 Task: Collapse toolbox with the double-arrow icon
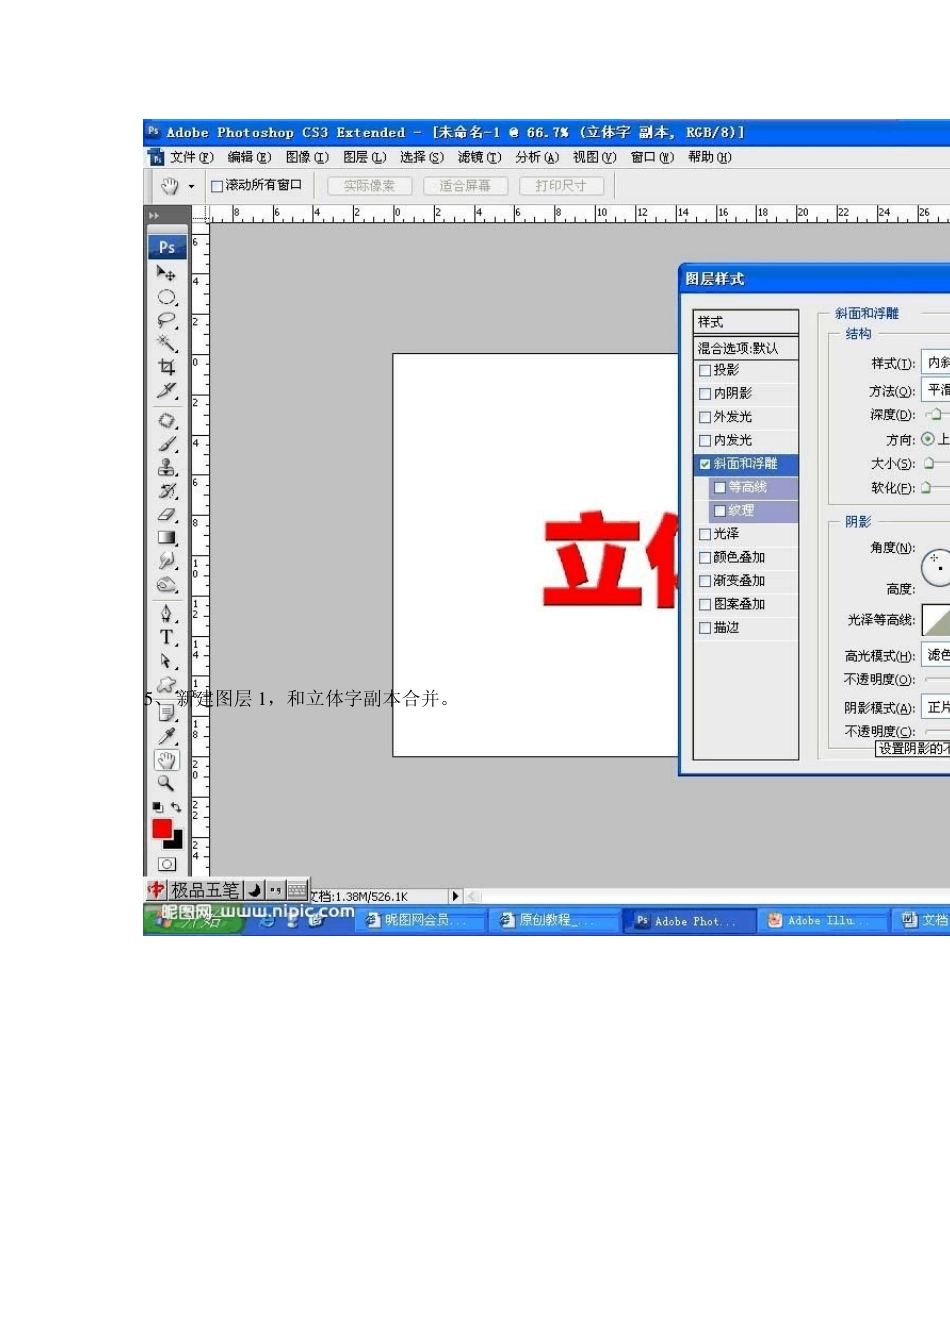(x=154, y=215)
